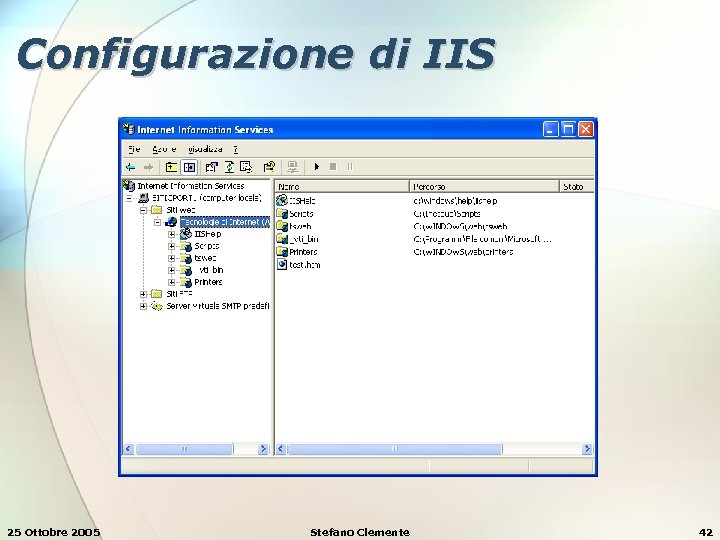The image size is (720, 540).
Task: Toggle the Show/Hide console tree icon
Action: click(189, 167)
